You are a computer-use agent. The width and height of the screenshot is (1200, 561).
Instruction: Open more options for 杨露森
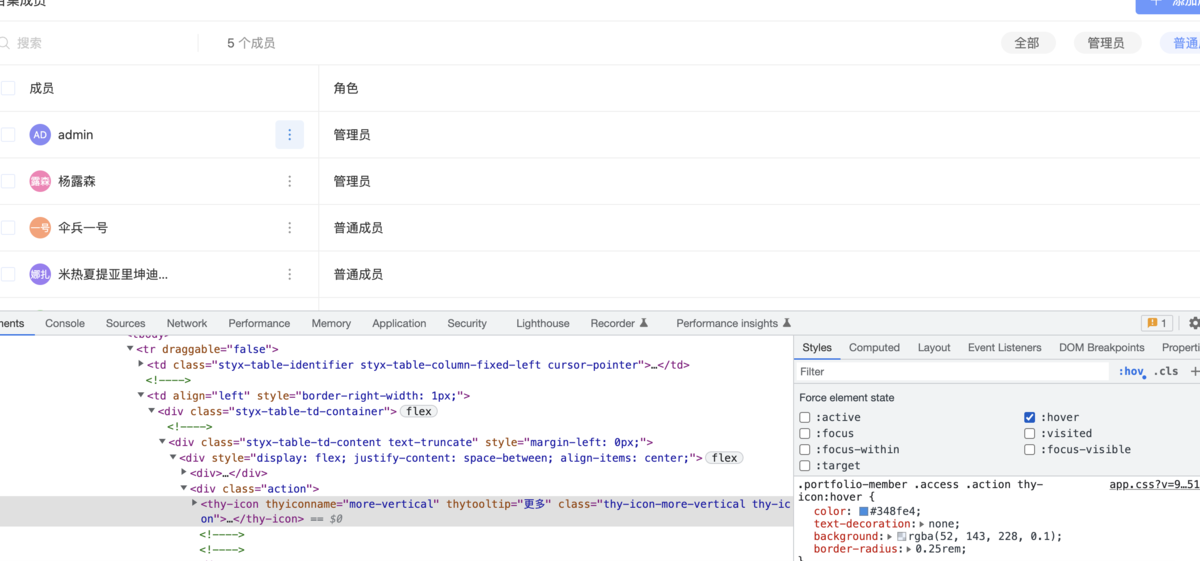[x=289, y=181]
